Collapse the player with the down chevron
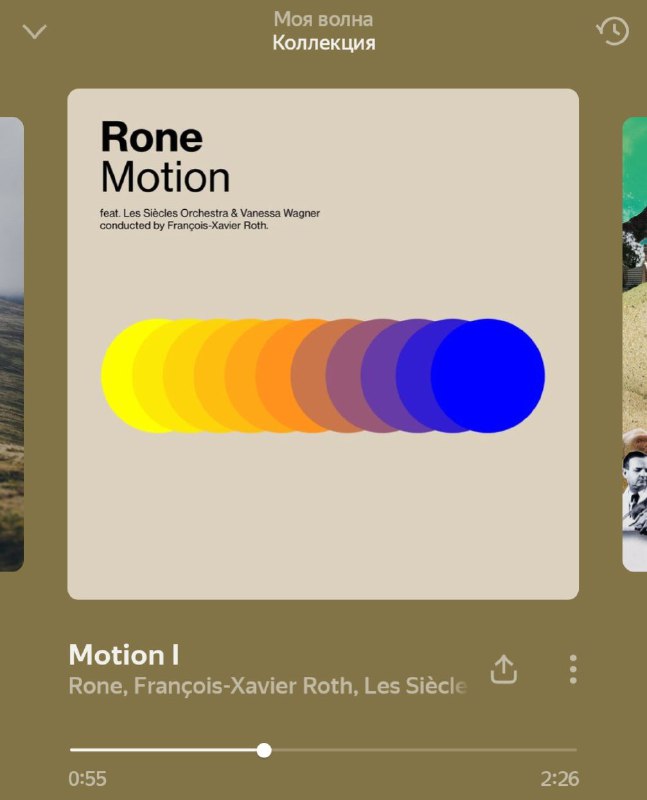The height and width of the screenshot is (800, 647). 35,32
